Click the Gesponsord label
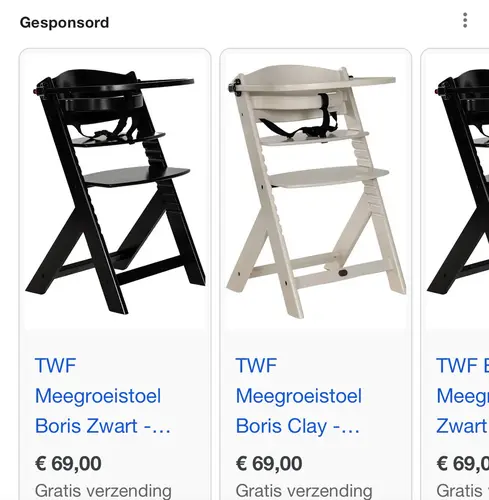489x500 pixels. click(x=64, y=23)
